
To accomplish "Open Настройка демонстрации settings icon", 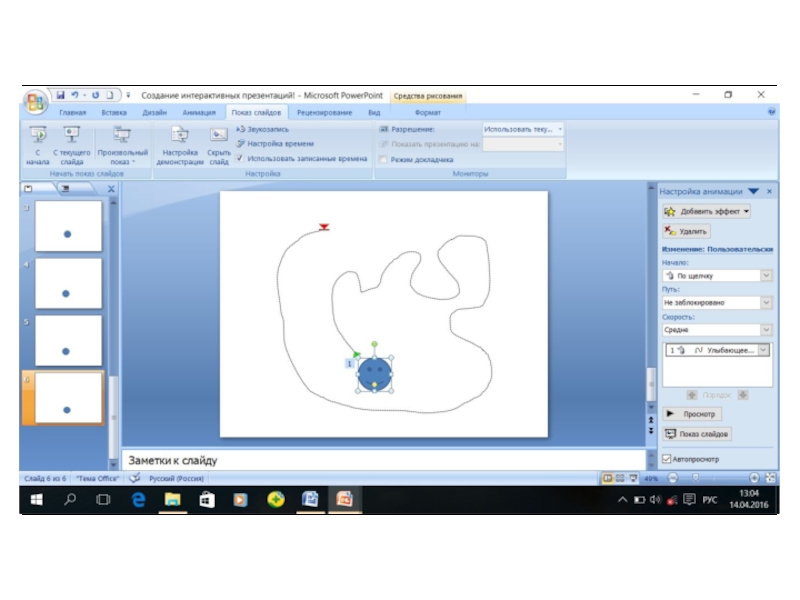I will pos(180,136).
